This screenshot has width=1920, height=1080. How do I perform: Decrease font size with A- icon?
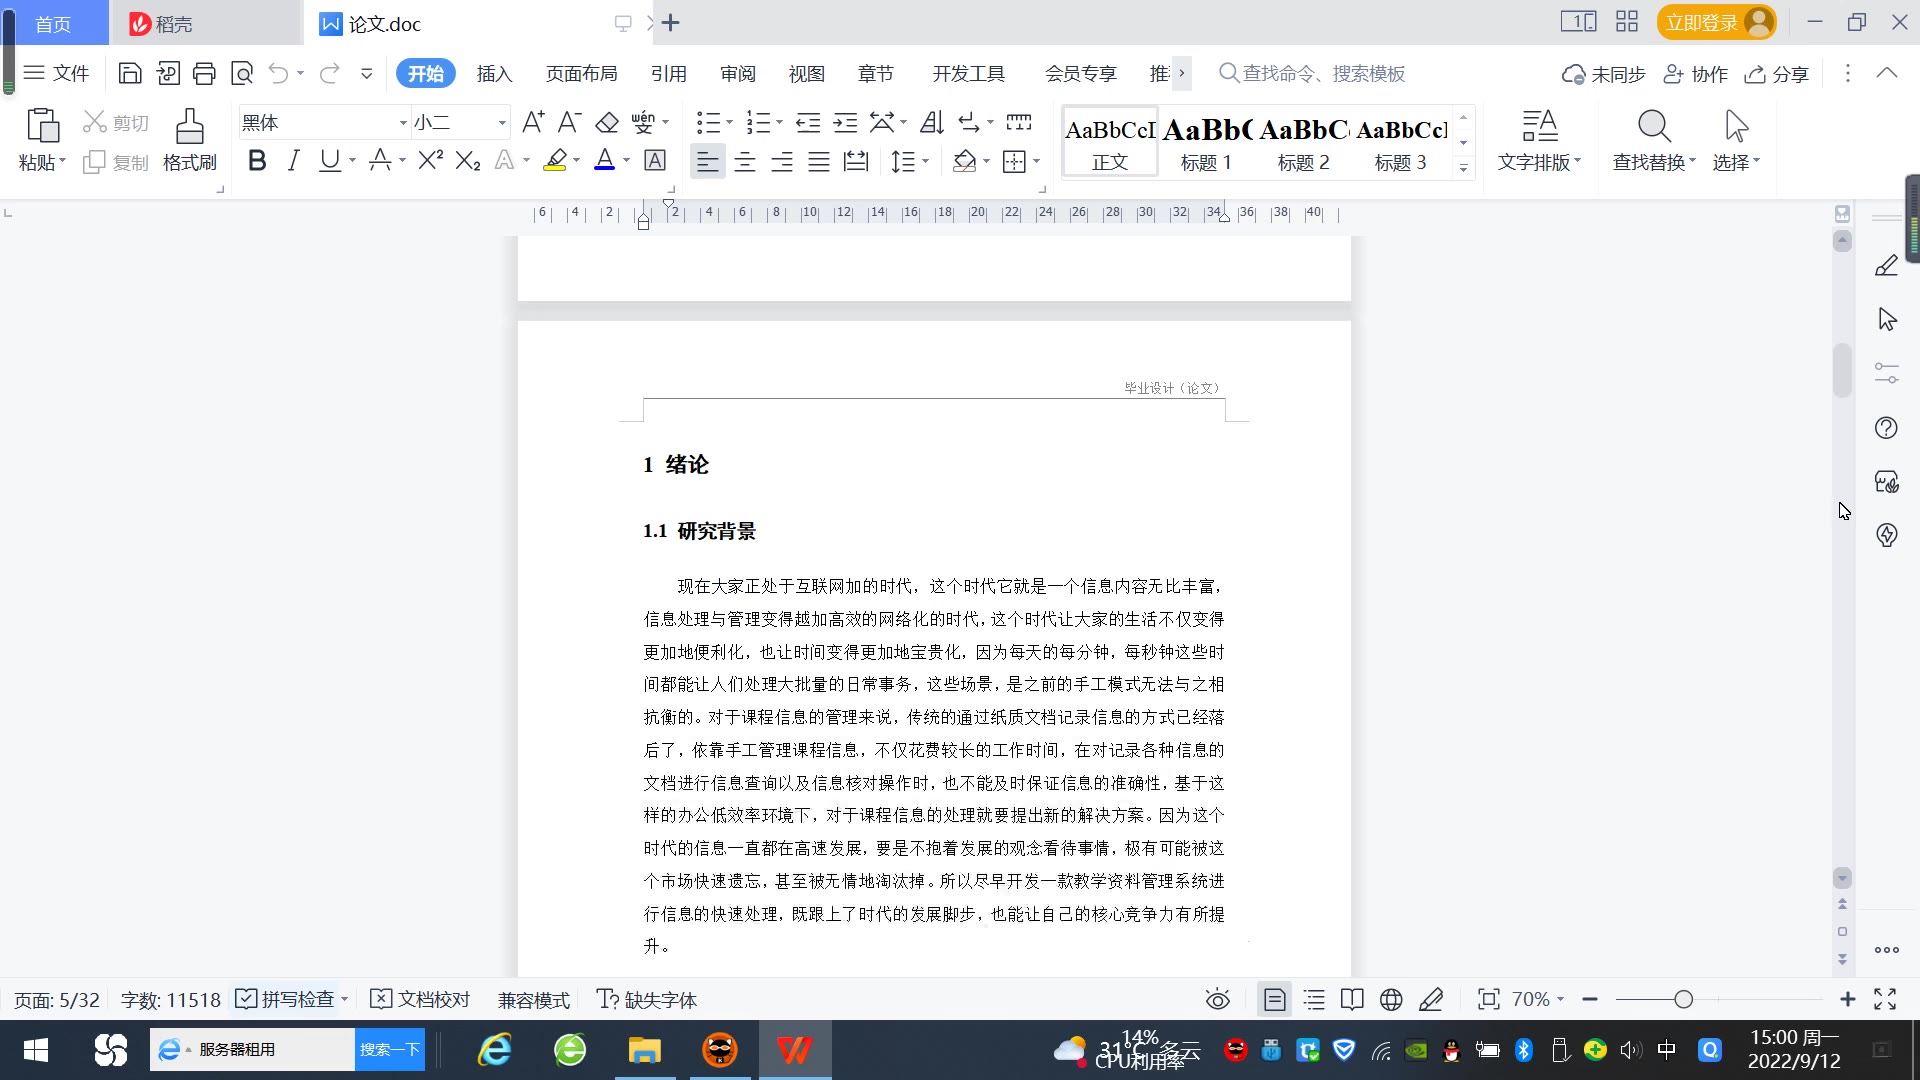(x=569, y=122)
